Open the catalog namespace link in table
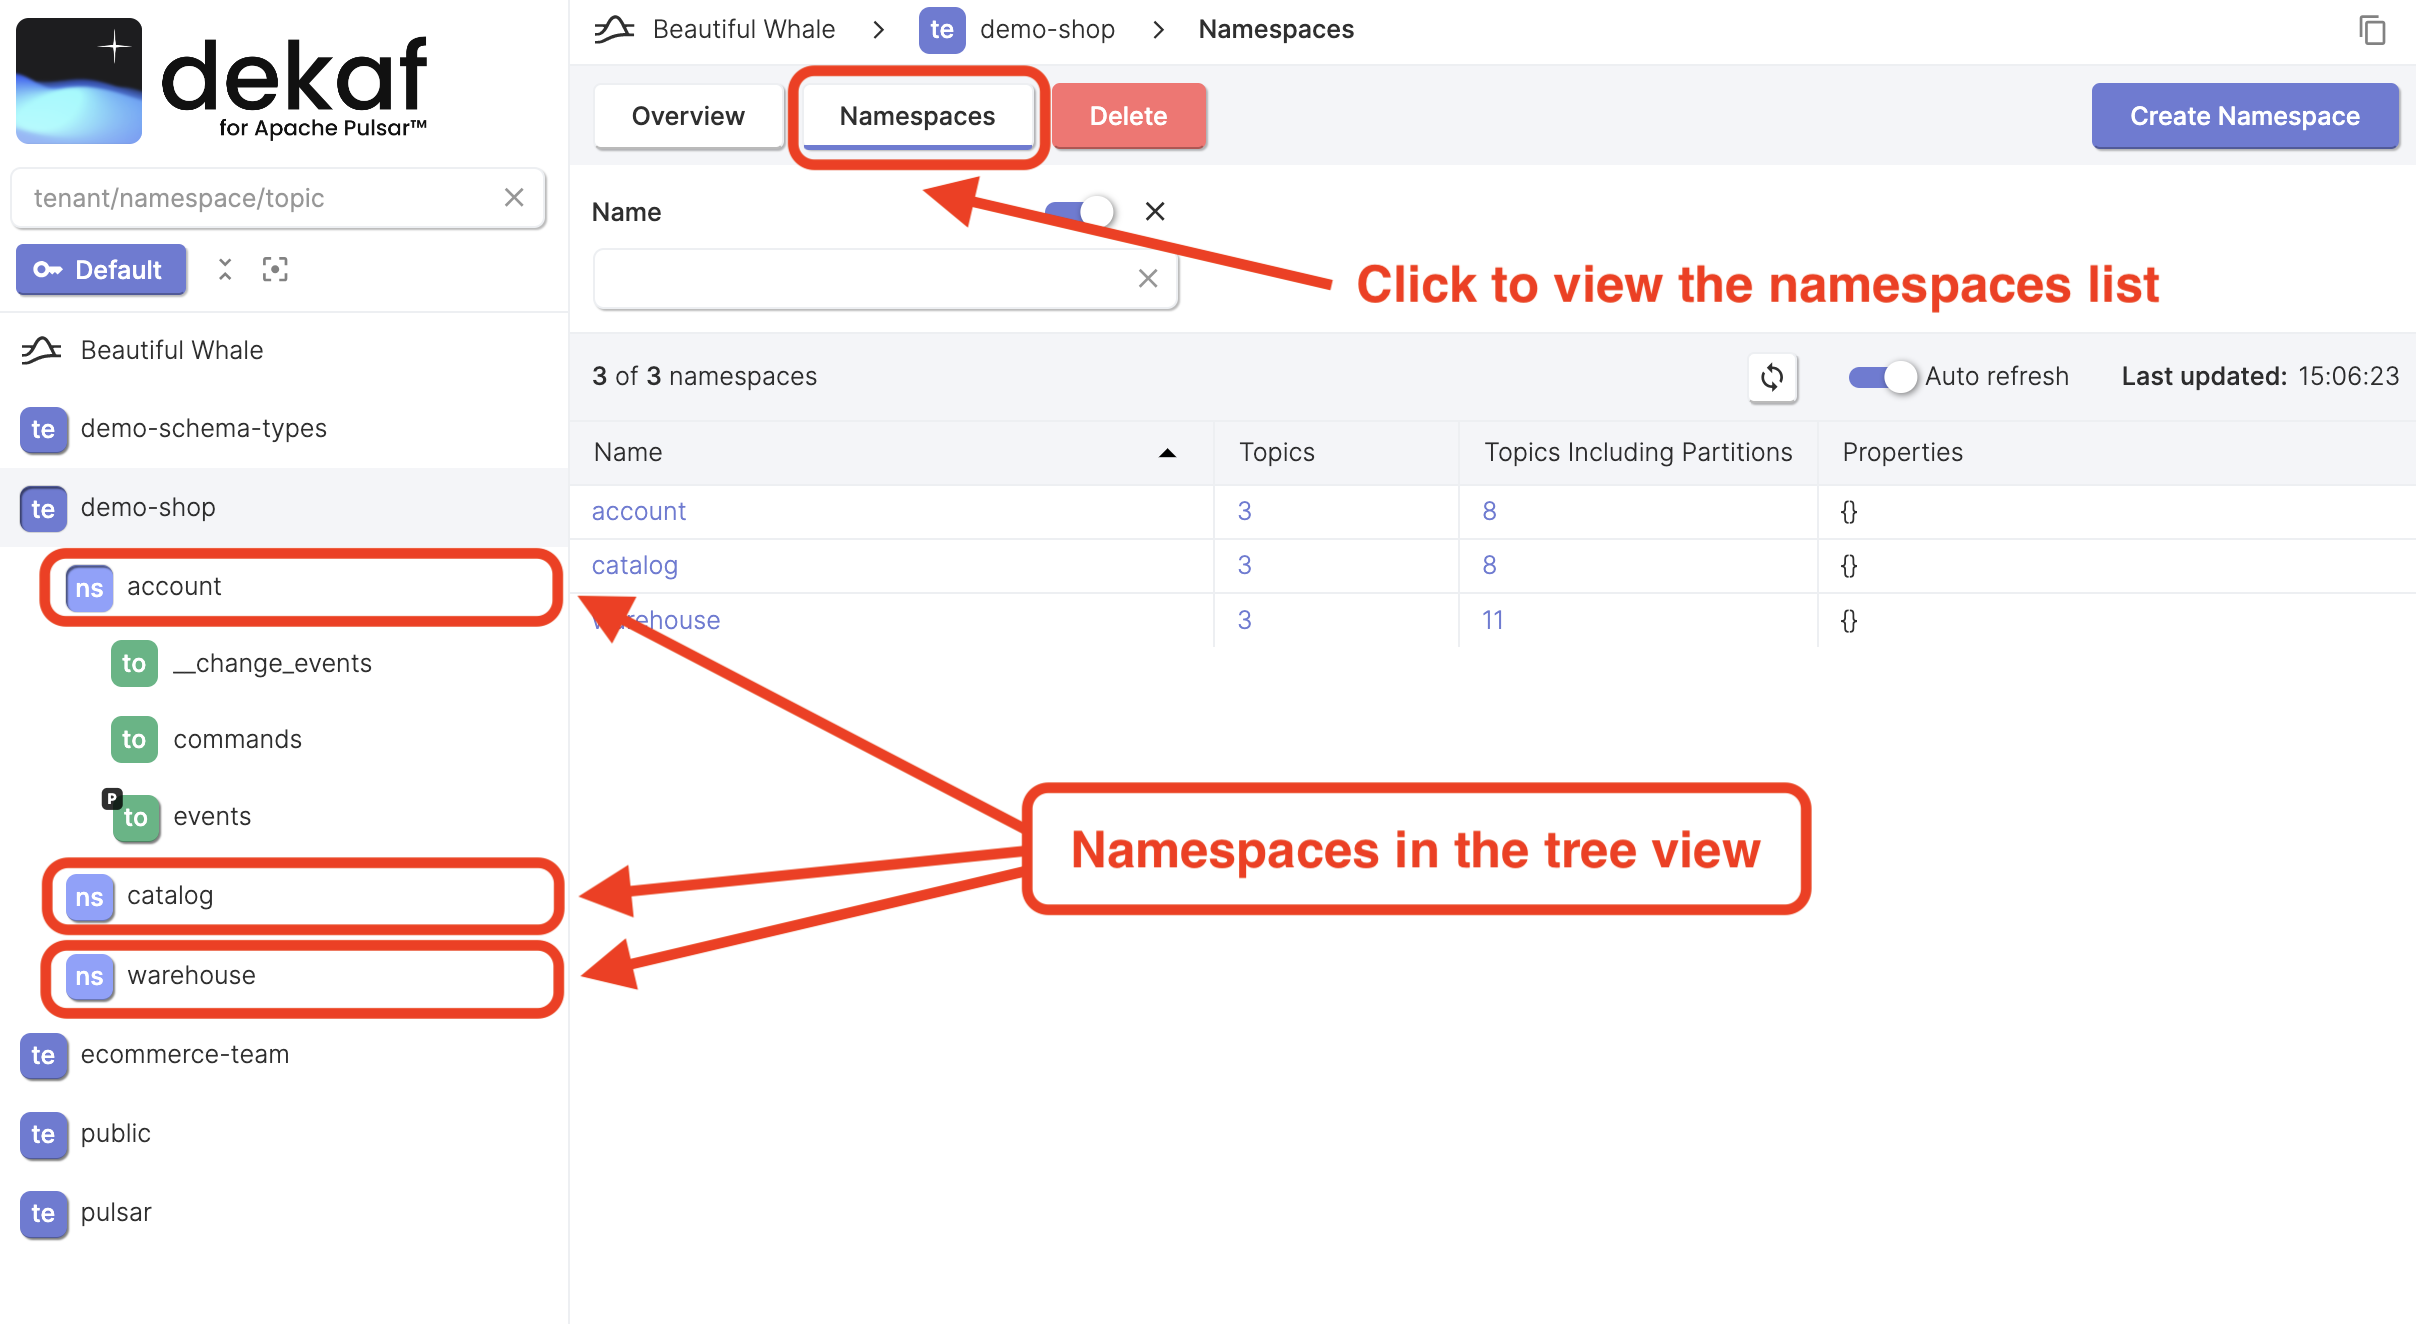Image resolution: width=2416 pixels, height=1324 pixels. (634, 565)
